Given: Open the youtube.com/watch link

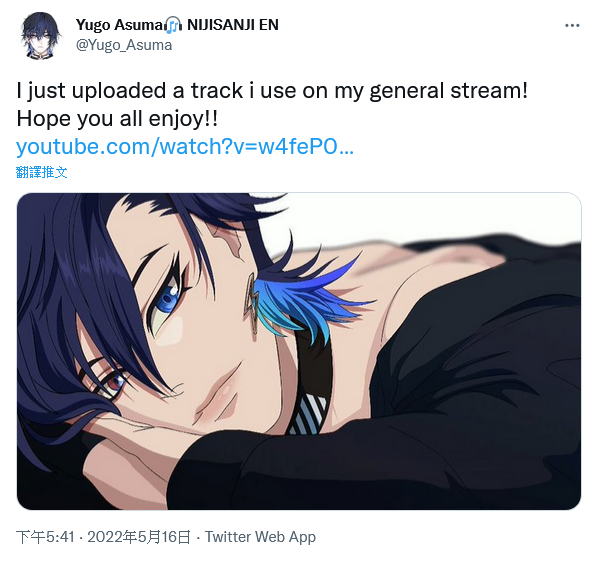Looking at the screenshot, I should pos(185,146).
